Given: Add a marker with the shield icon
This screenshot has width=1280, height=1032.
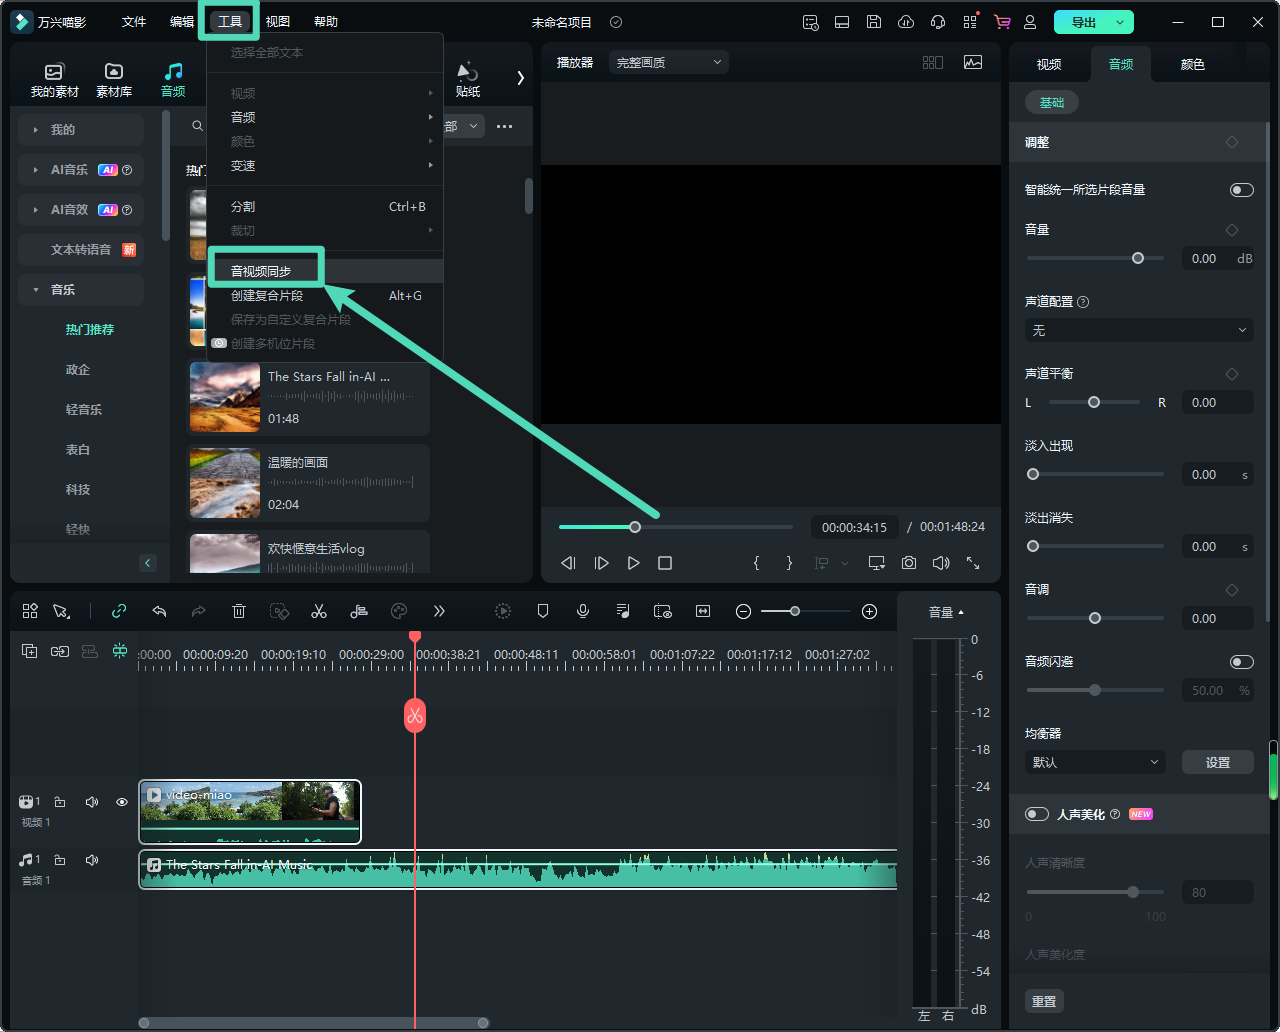Looking at the screenshot, I should point(543,611).
